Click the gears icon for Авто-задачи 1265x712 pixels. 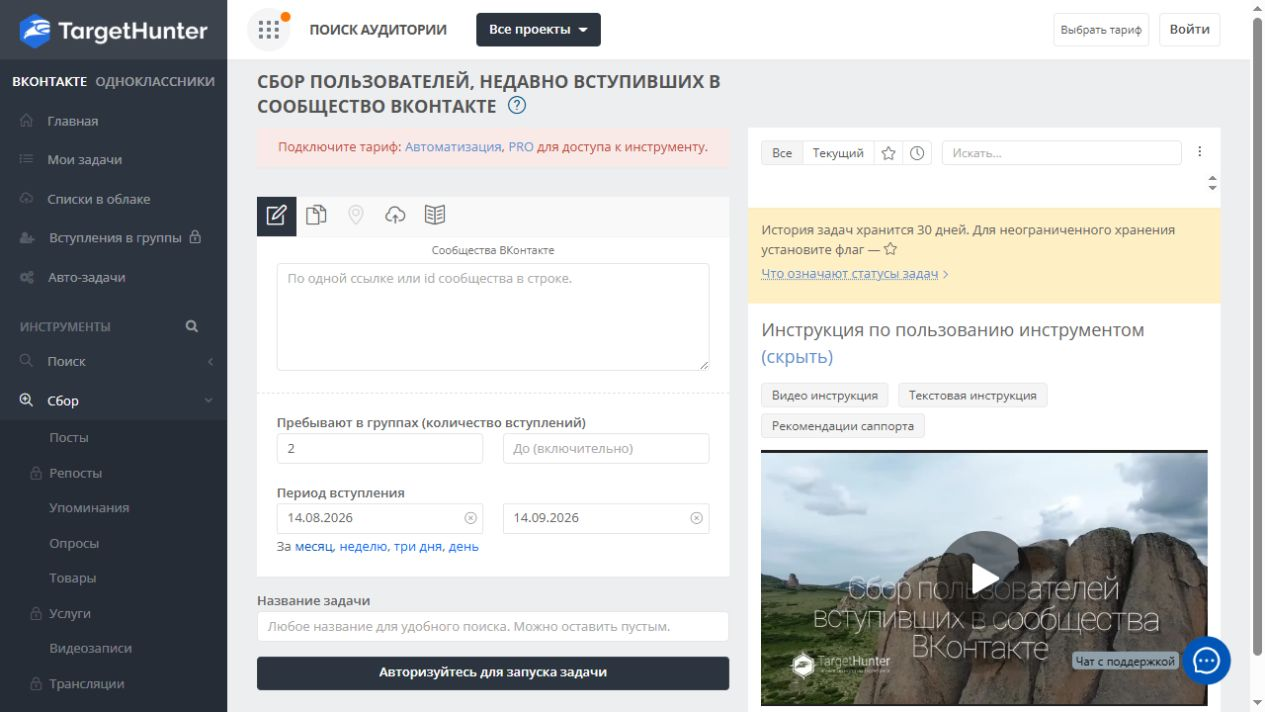point(27,277)
